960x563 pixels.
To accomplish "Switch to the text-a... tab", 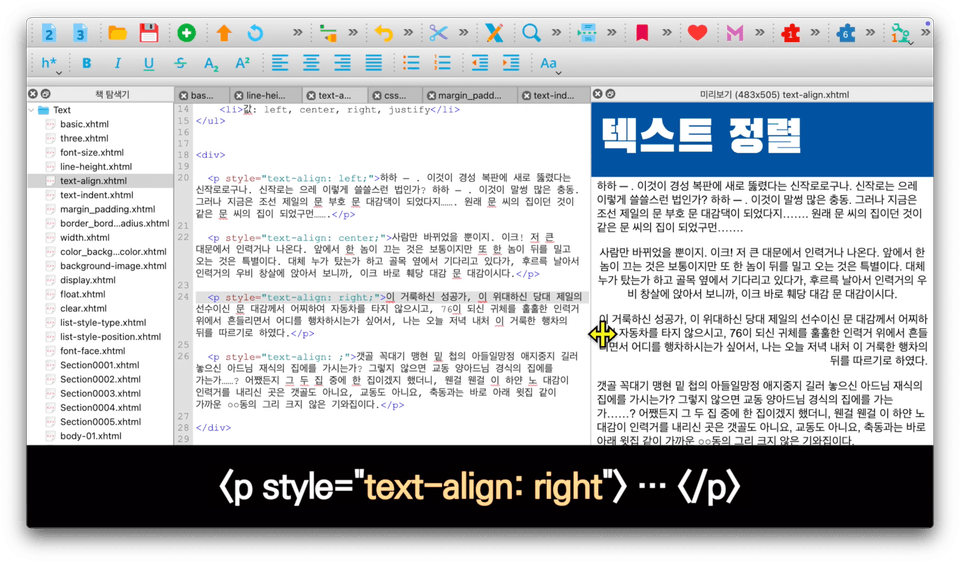I will click(335, 95).
